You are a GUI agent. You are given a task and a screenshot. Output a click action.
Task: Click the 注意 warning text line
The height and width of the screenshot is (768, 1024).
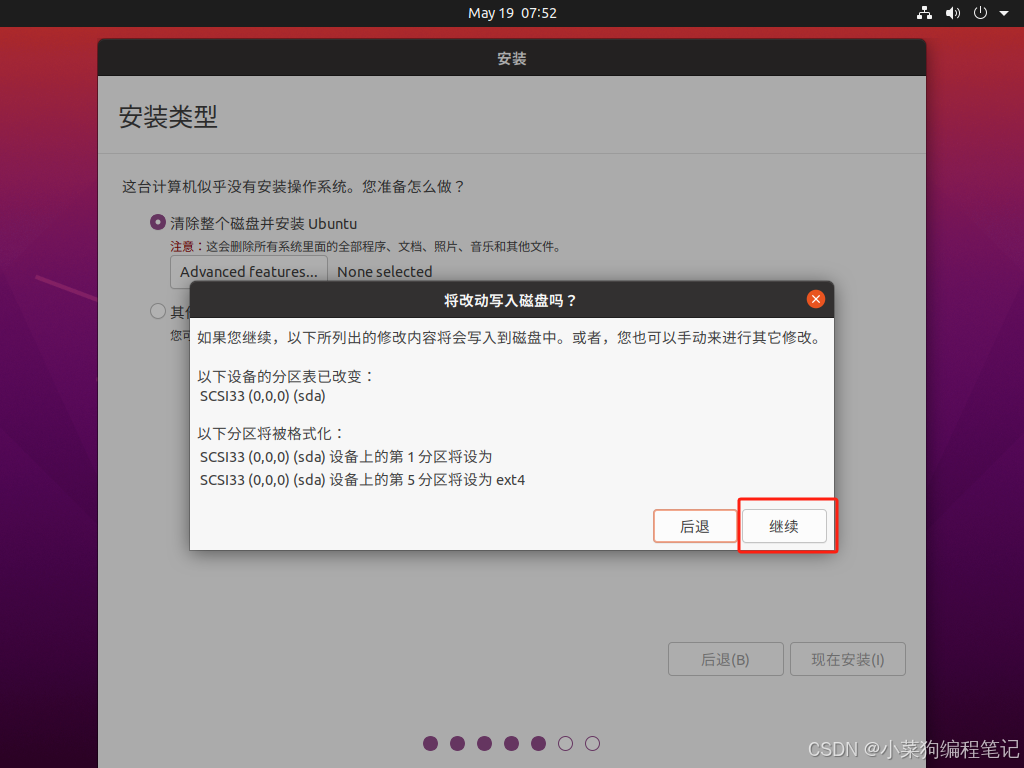tap(366, 246)
